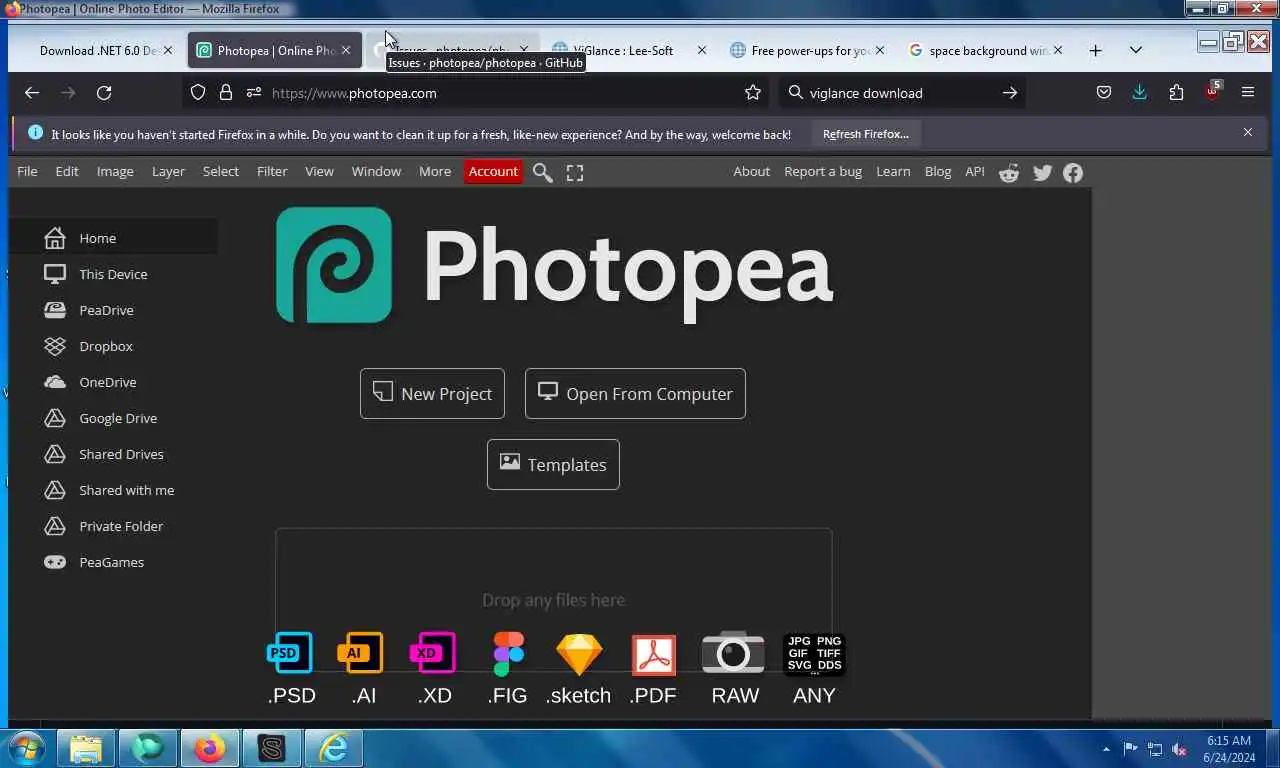Click the New Project button
The height and width of the screenshot is (768, 1280).
pos(432,393)
